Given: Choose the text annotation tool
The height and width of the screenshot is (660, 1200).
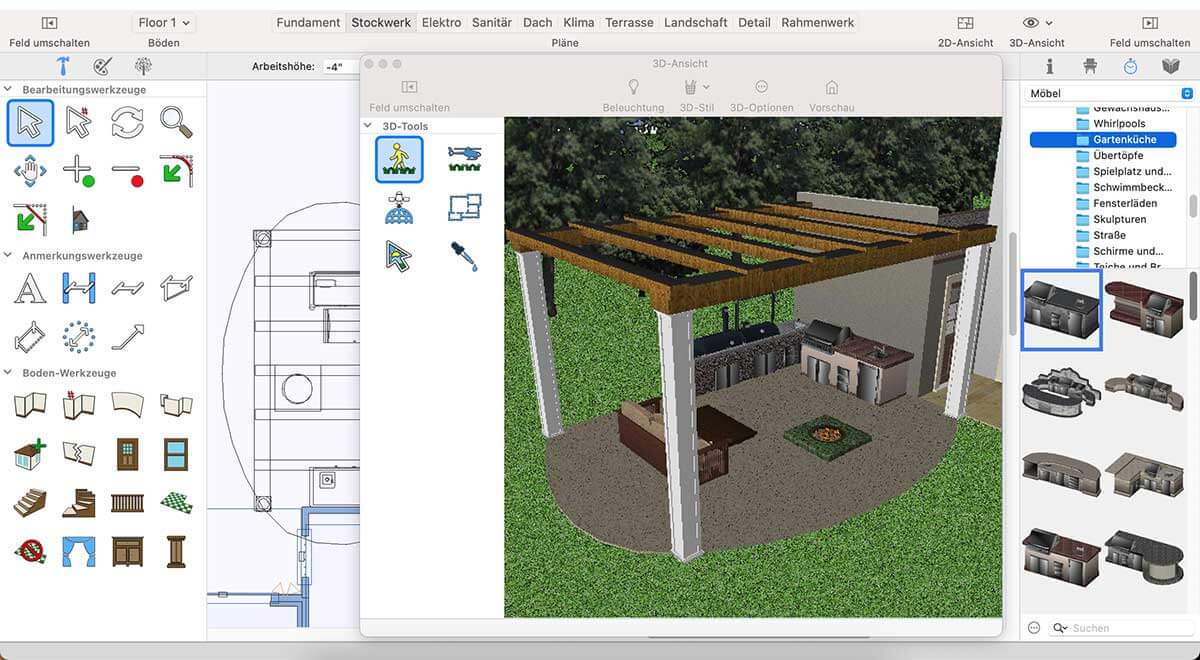Looking at the screenshot, I should click(30, 288).
